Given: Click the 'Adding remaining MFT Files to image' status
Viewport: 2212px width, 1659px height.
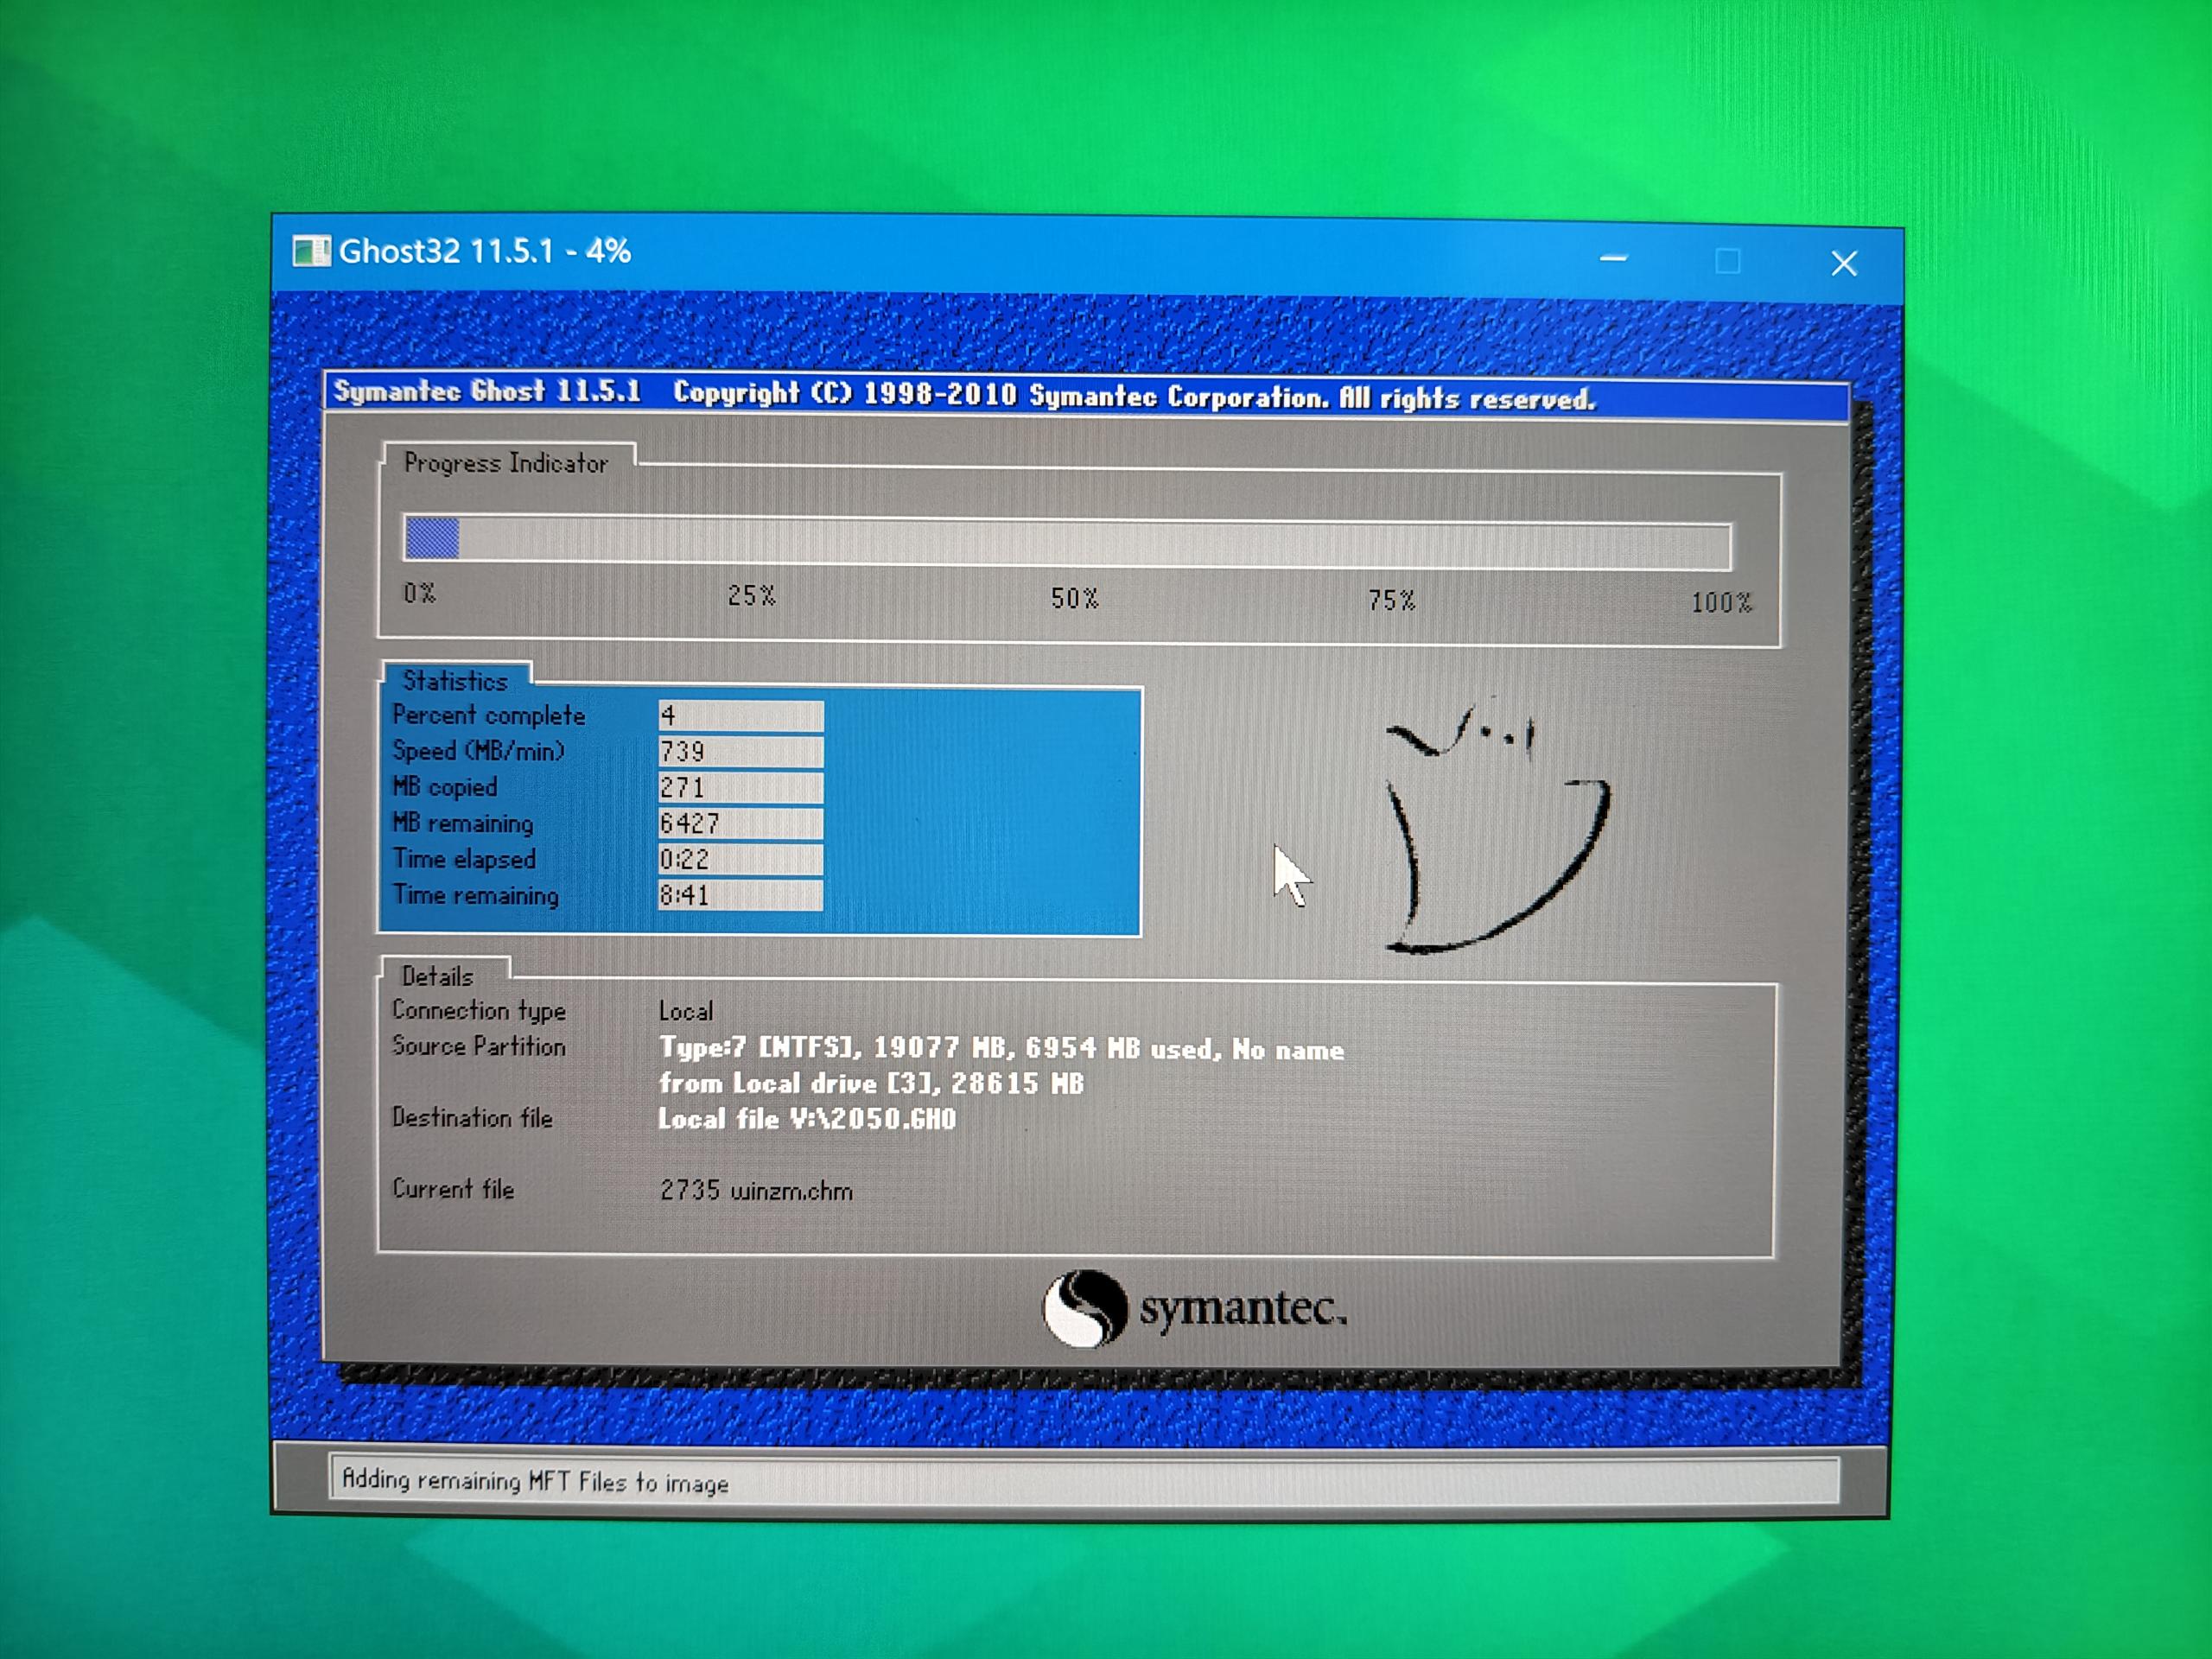Looking at the screenshot, I should pyautogui.click(x=535, y=1481).
